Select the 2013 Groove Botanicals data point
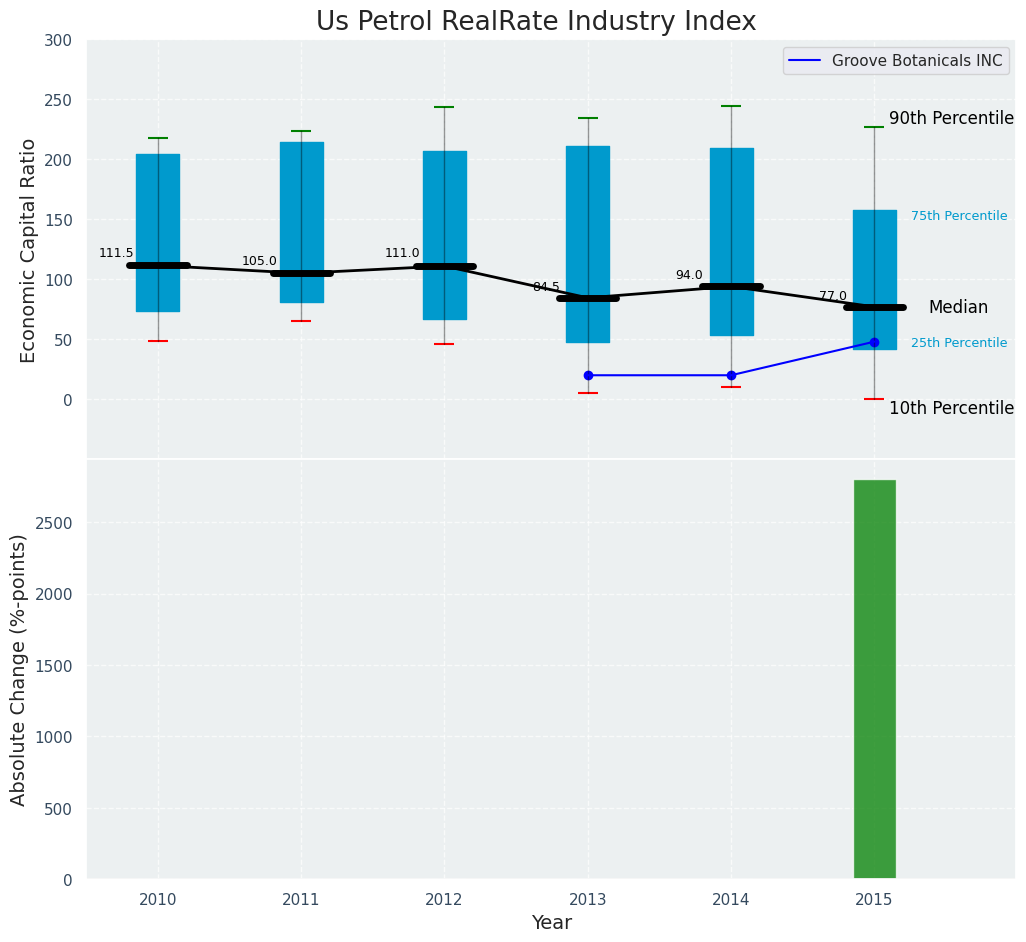Image resolution: width=1026 pixels, height=942 pixels. [x=588, y=375]
